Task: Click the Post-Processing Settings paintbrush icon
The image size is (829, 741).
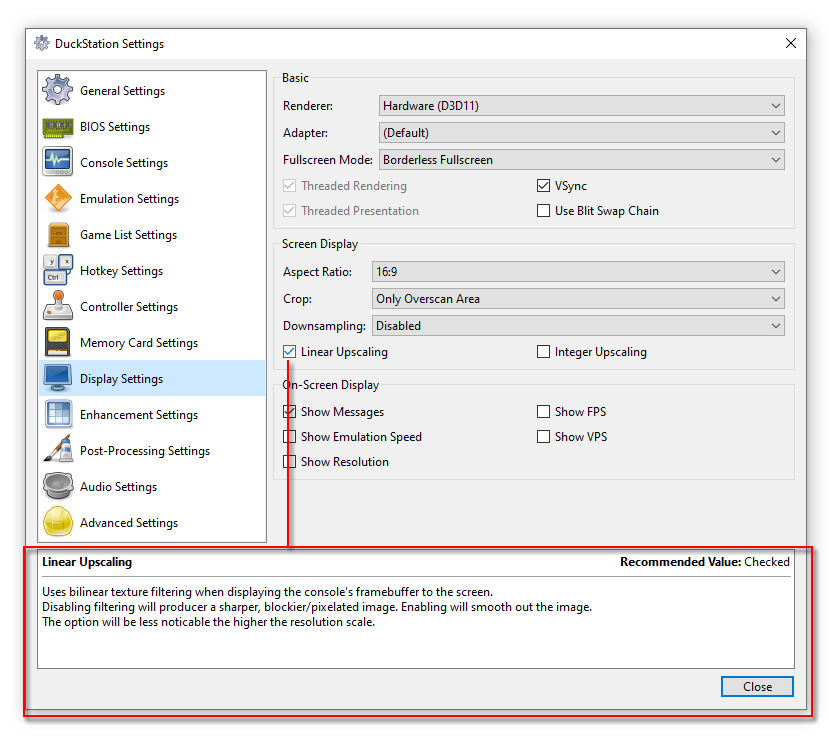Action: (58, 450)
